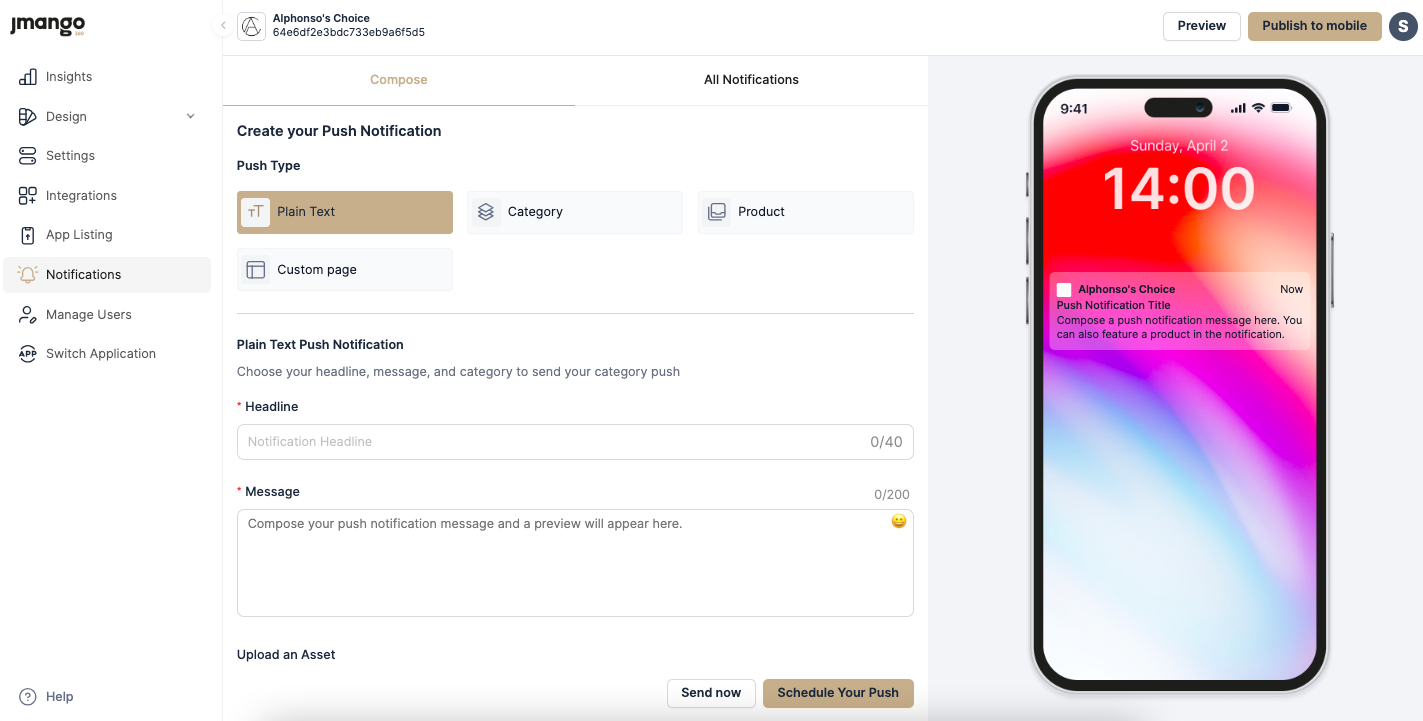Image resolution: width=1423 pixels, height=721 pixels.
Task: Click the Notification Headline input field
Action: (x=575, y=442)
